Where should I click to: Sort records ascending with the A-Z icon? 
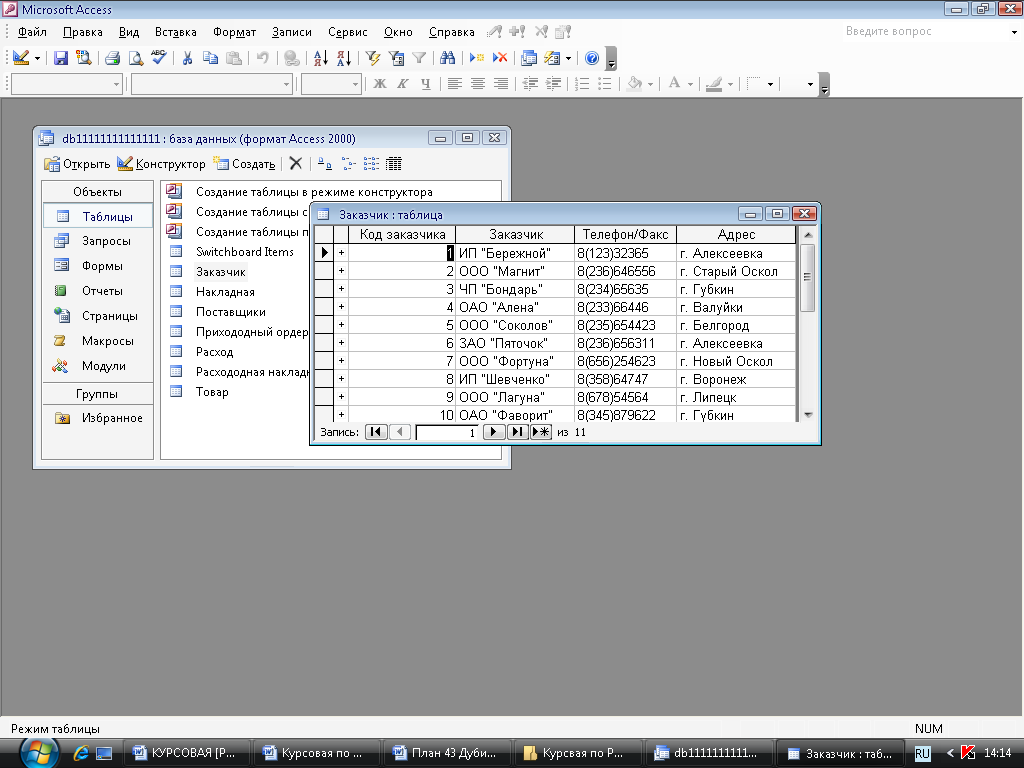pyautogui.click(x=320, y=58)
